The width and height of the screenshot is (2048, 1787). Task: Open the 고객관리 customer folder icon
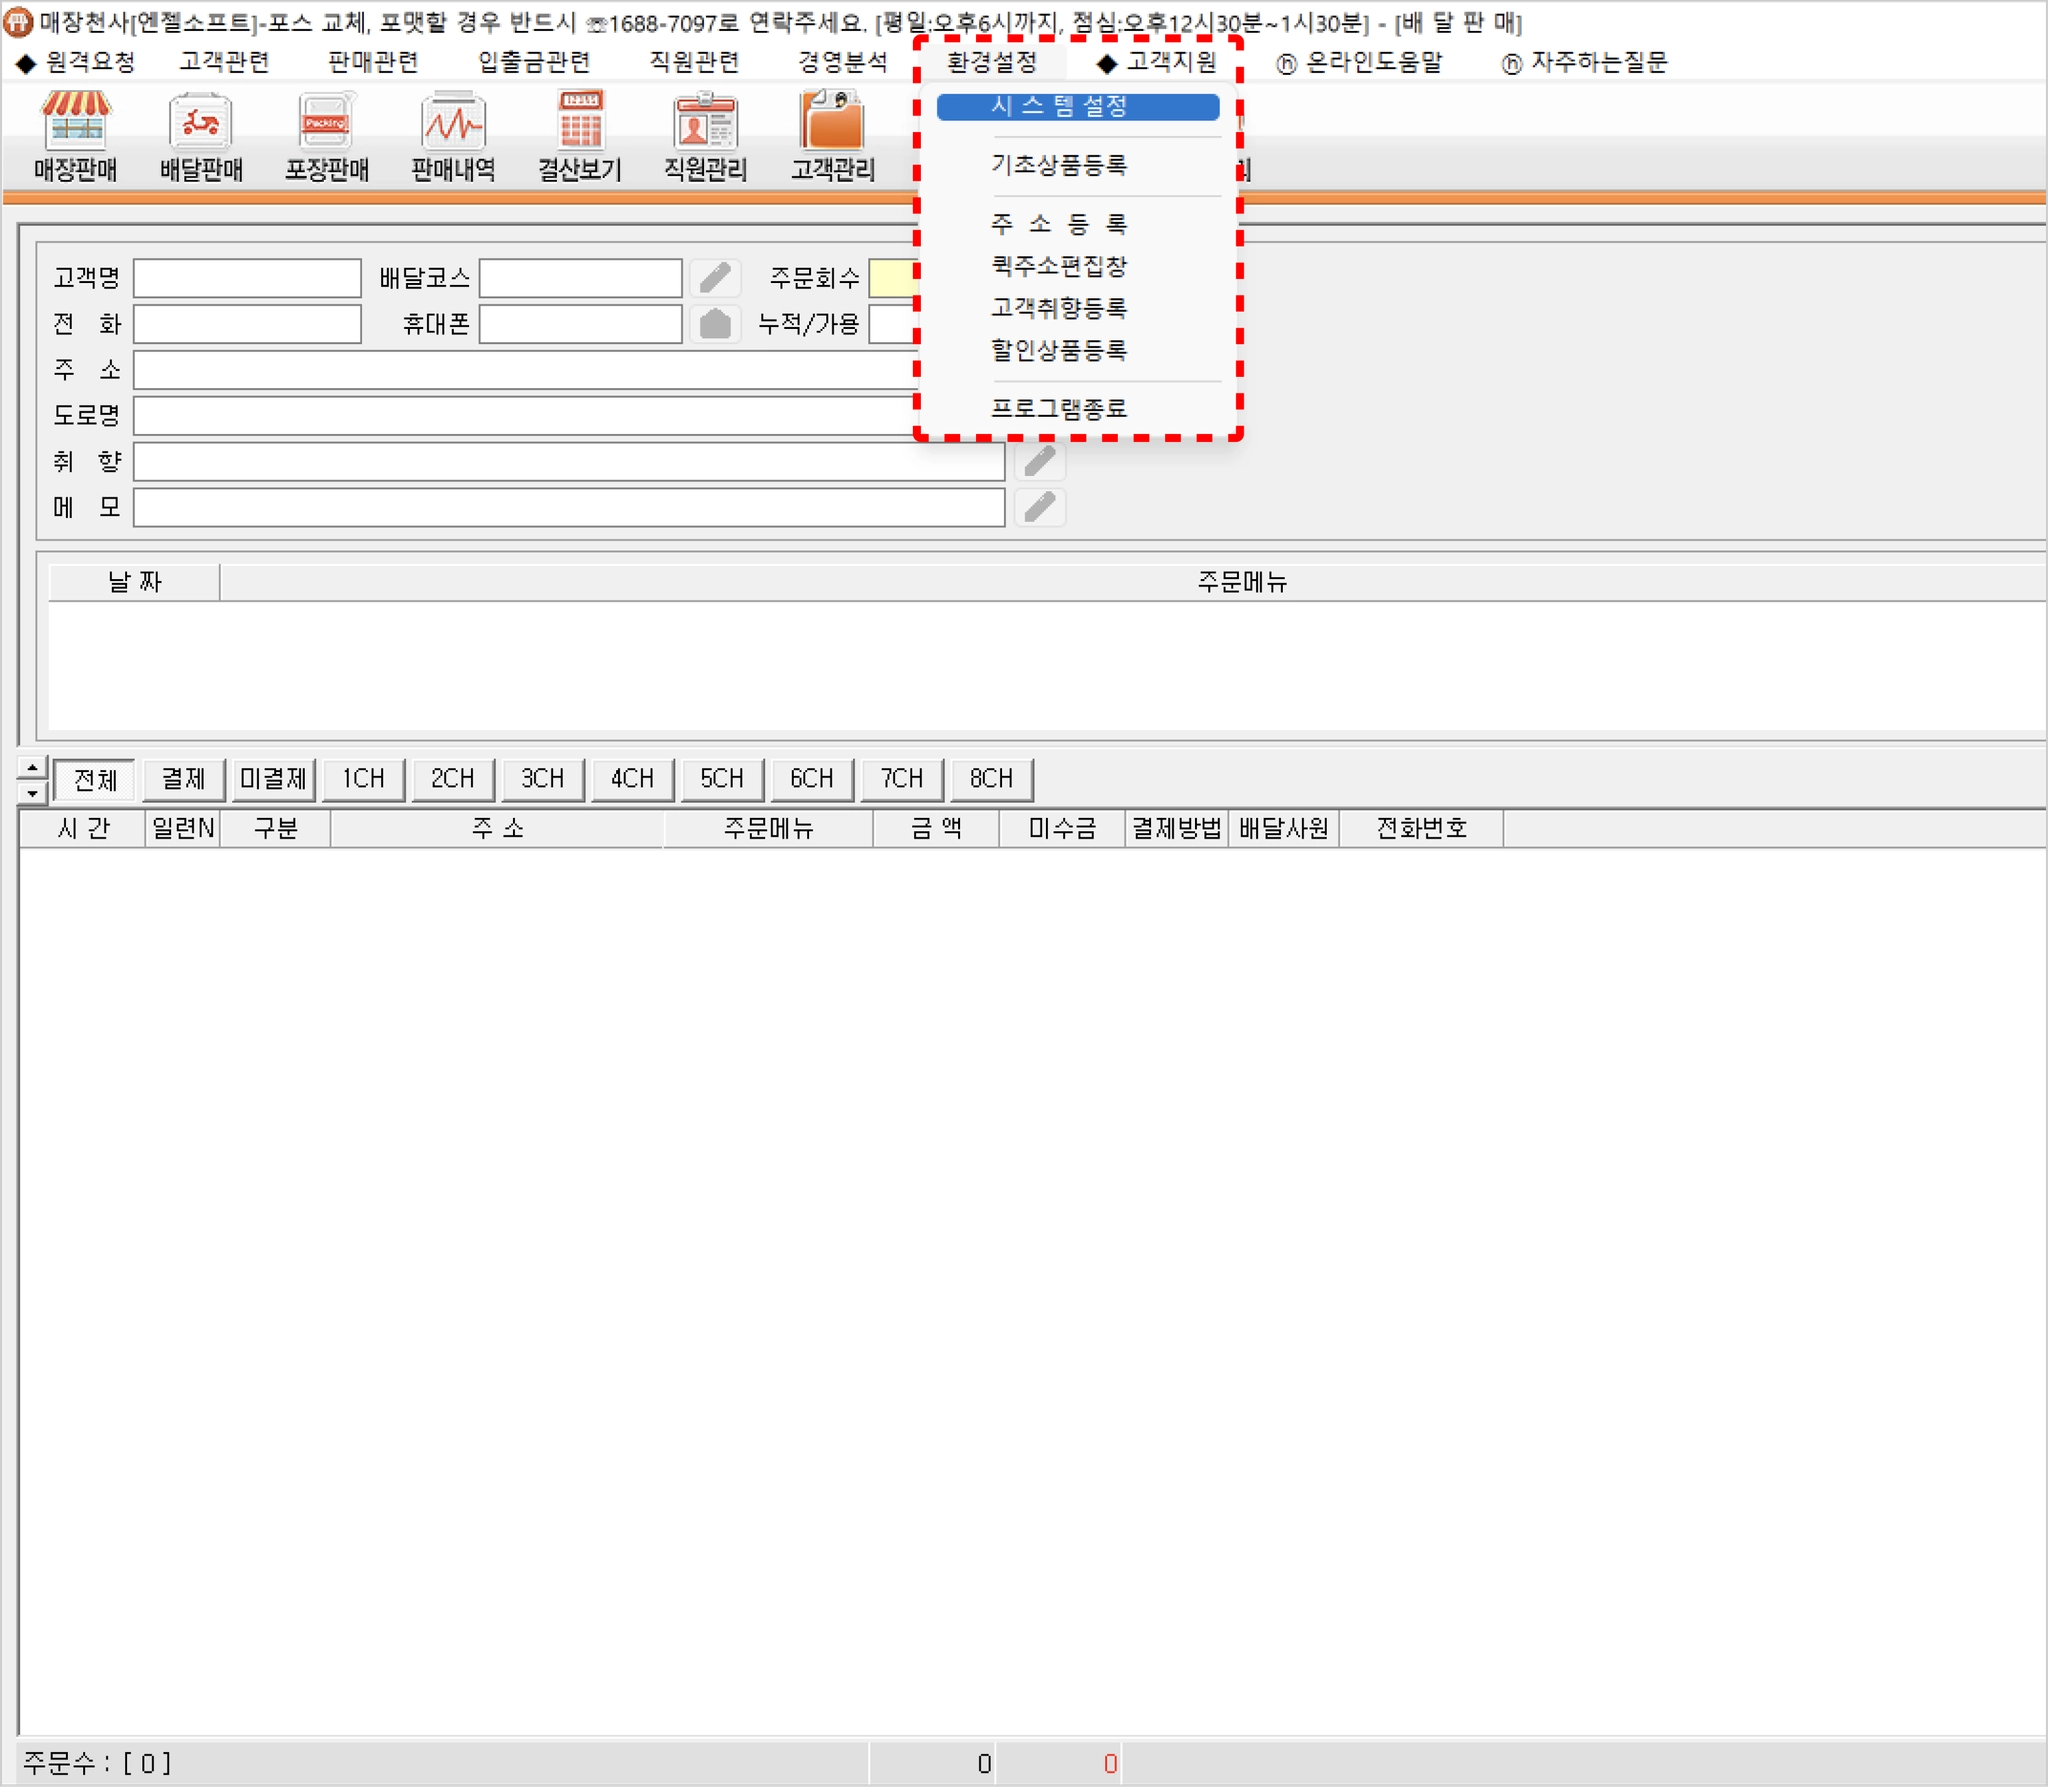[831, 122]
